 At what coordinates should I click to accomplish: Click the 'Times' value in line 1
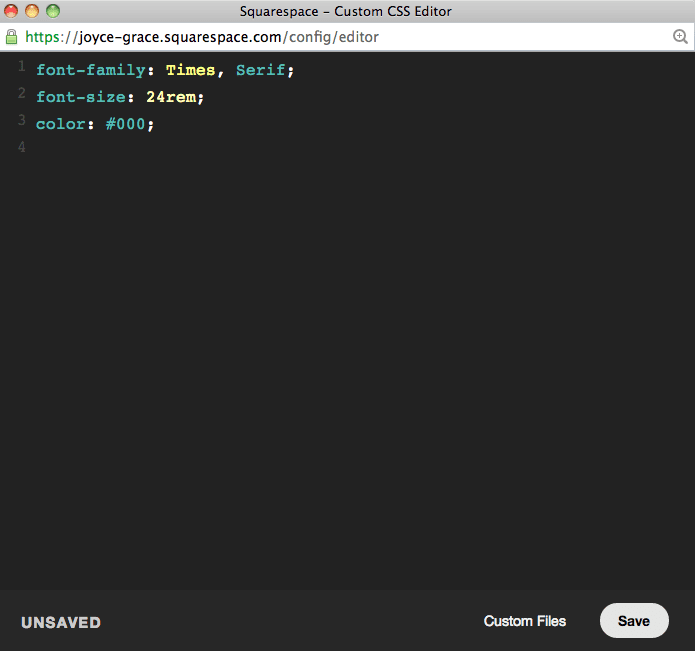pyautogui.click(x=191, y=70)
